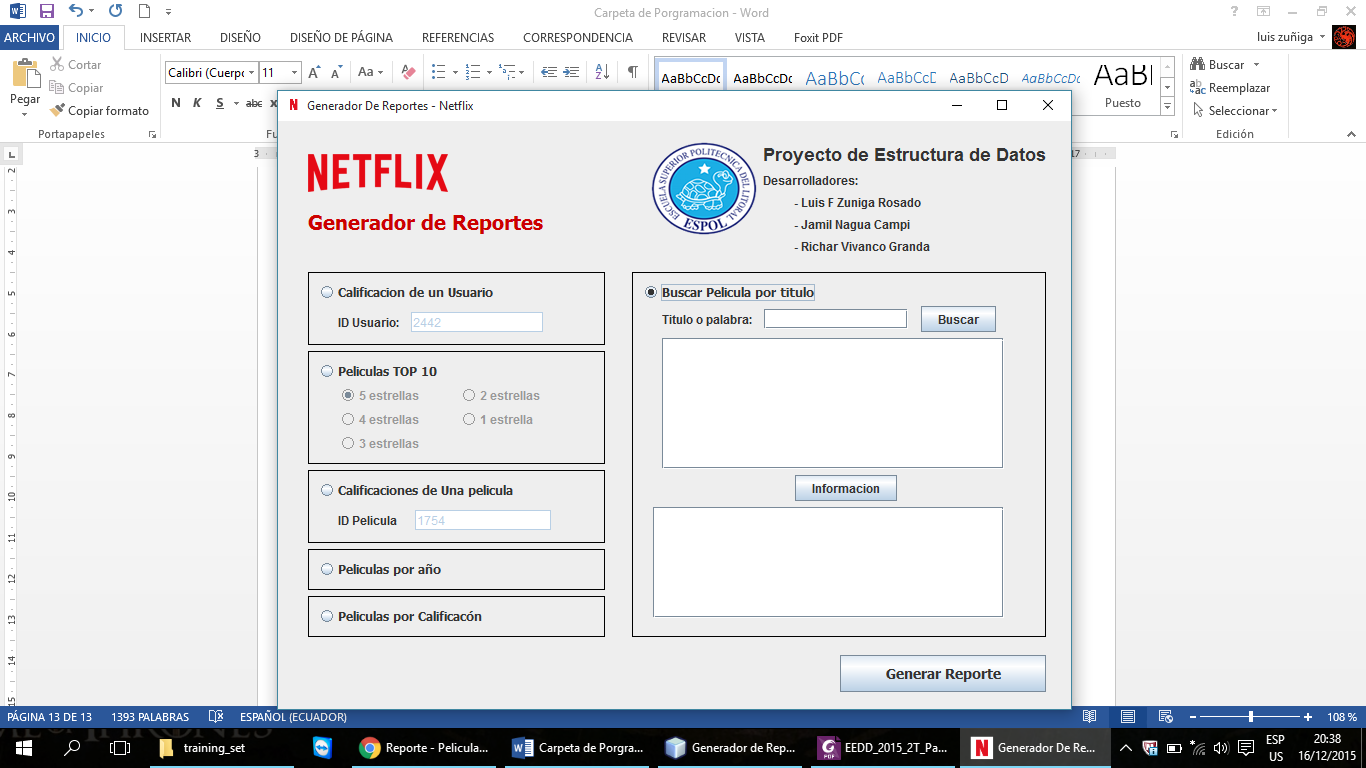Select the Peliculas TOP 10 radio button
This screenshot has width=1366, height=768.
click(327, 372)
